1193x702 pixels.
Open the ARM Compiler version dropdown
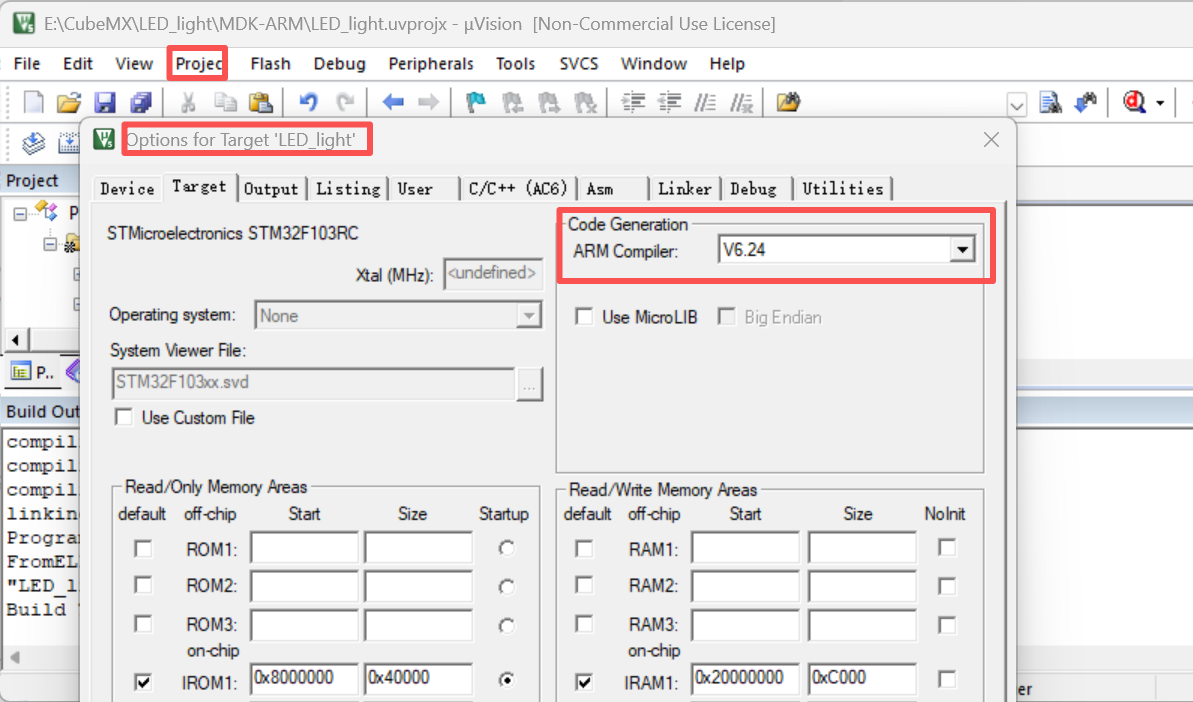[962, 249]
